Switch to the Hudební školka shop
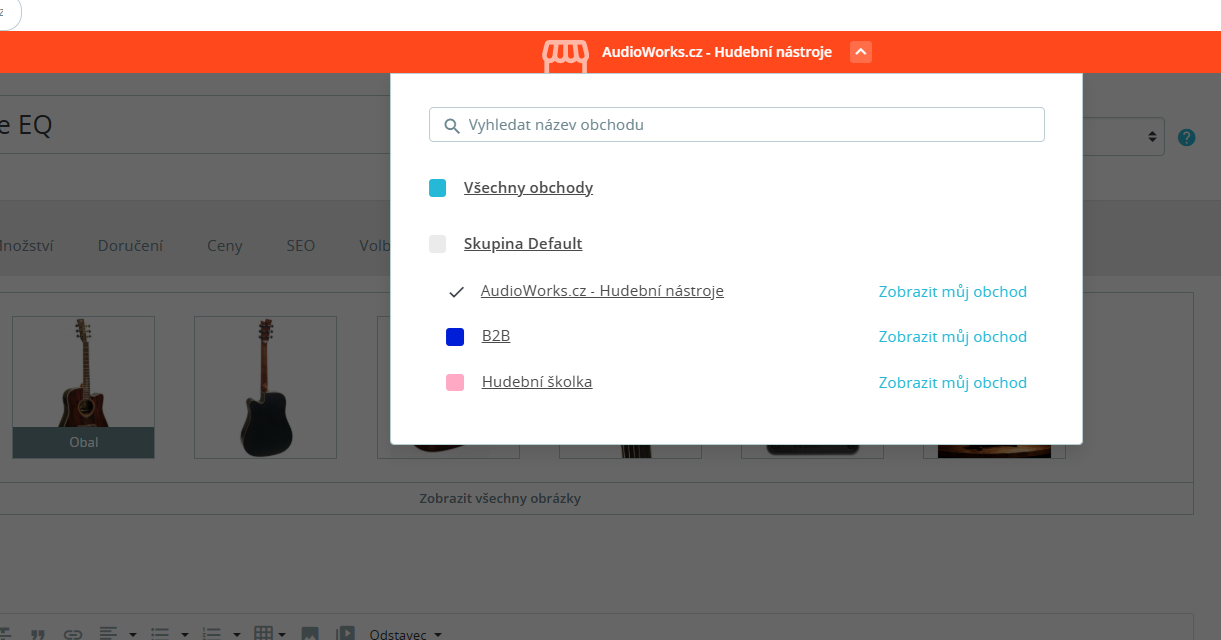1221x640 pixels. tap(537, 382)
